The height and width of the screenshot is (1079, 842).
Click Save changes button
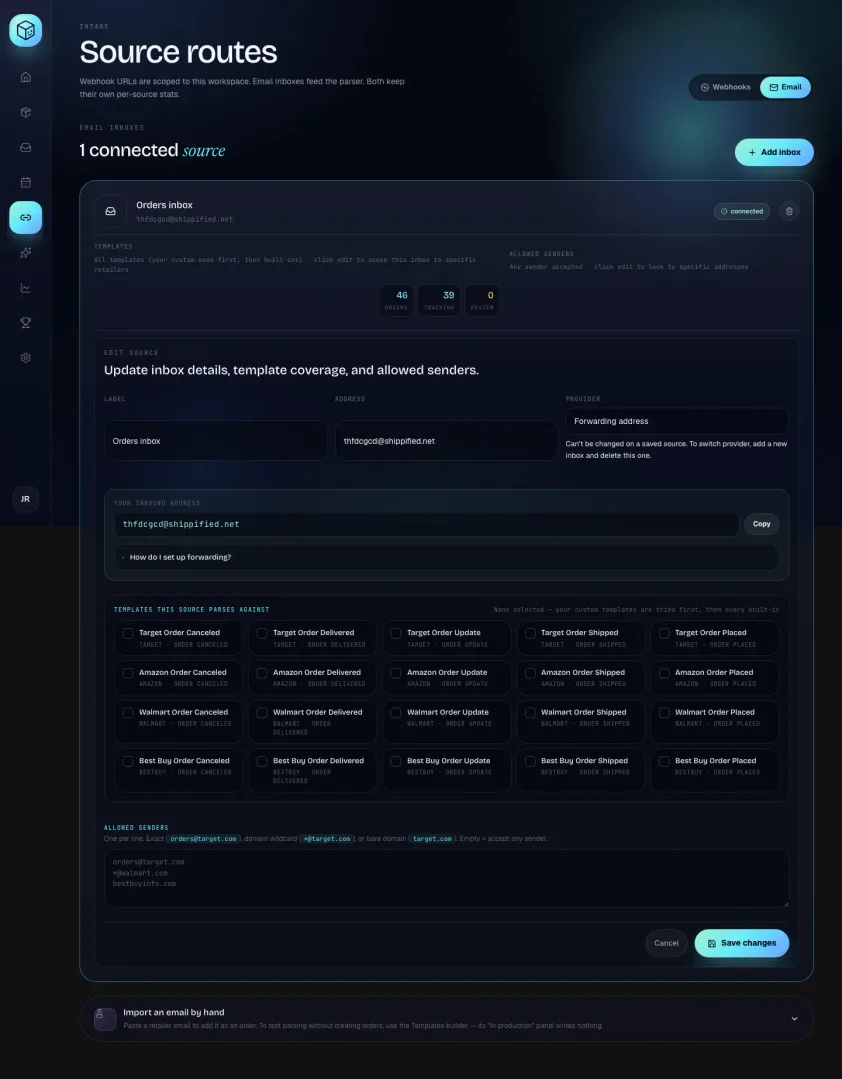click(742, 943)
